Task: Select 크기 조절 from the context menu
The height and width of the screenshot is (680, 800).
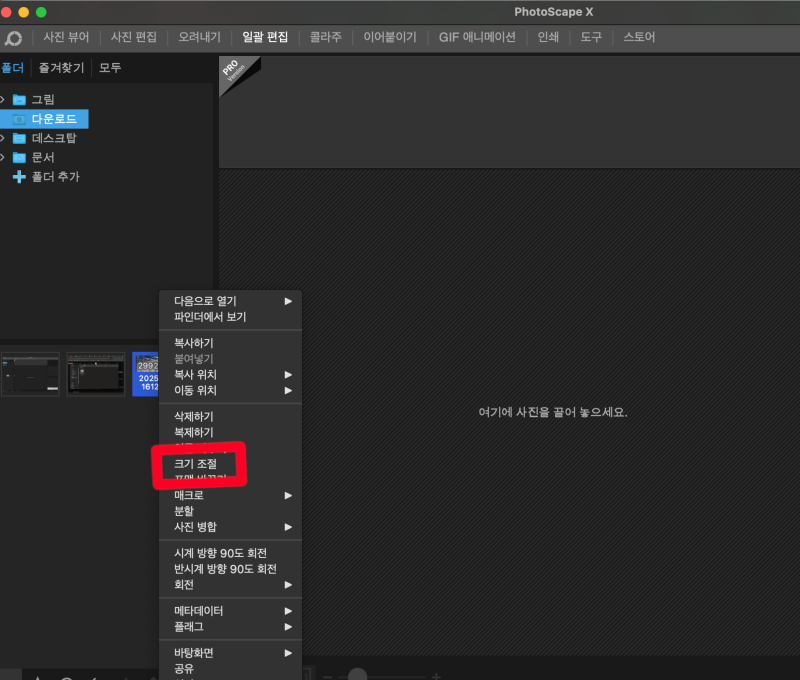Action: pyautogui.click(x=195, y=466)
